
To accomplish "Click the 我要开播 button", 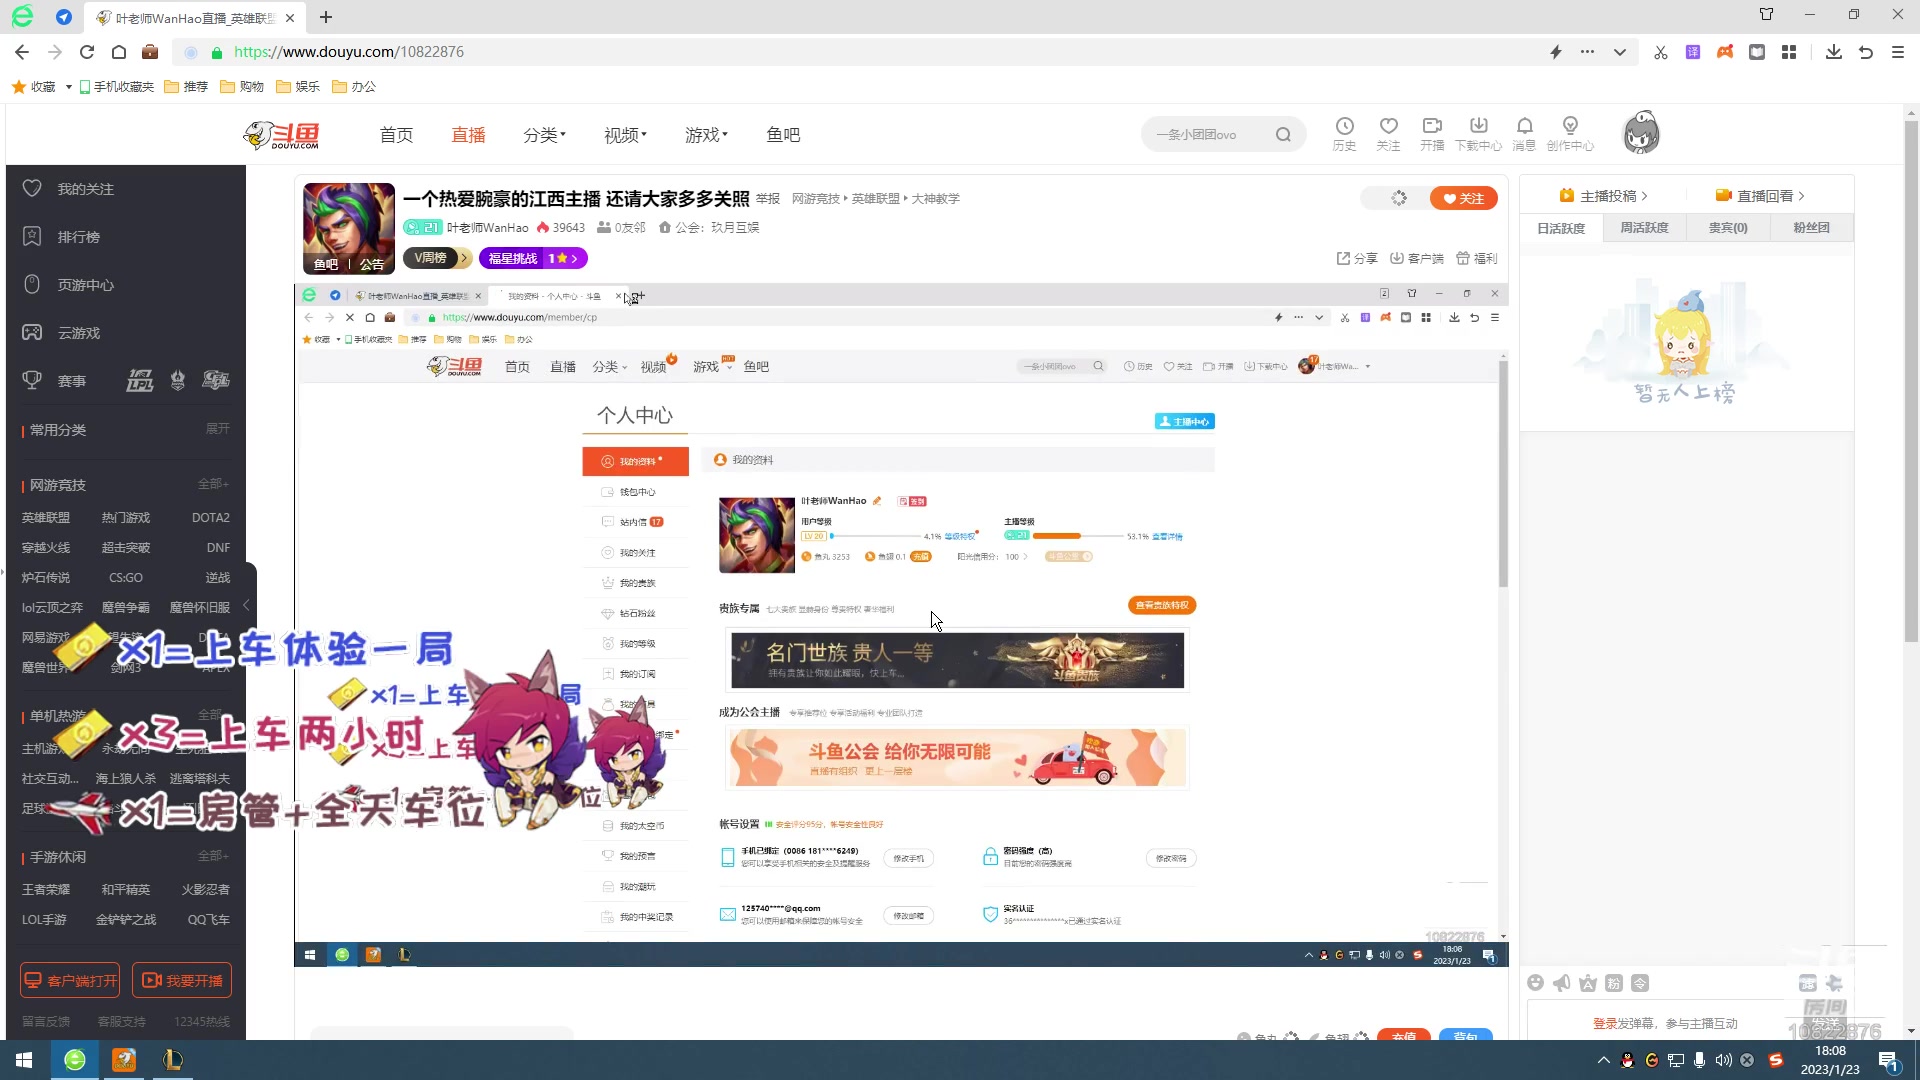I will point(182,980).
